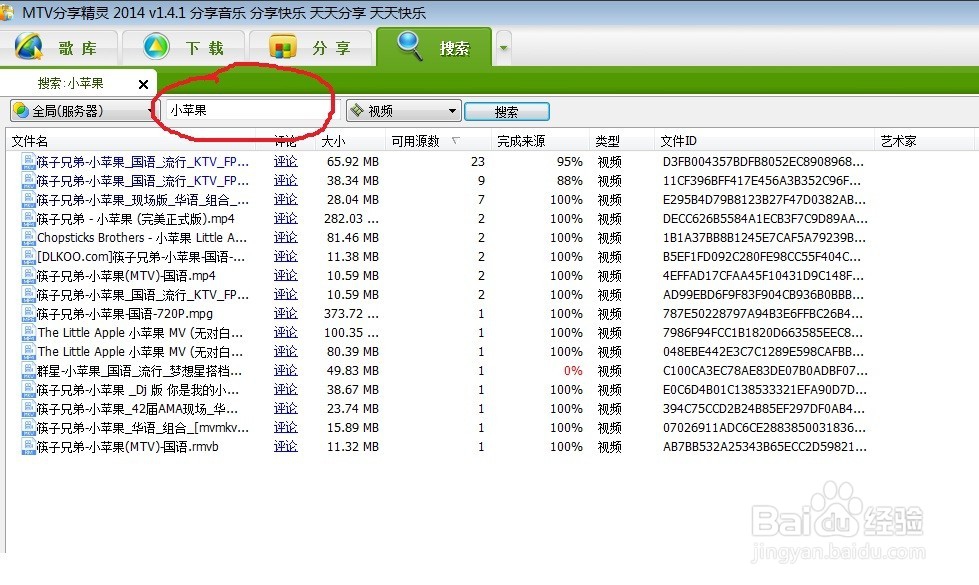Select file ID AB7BB532A25343B65ECC2D59821
Viewport: 979px width, 585px height.
[765, 446]
